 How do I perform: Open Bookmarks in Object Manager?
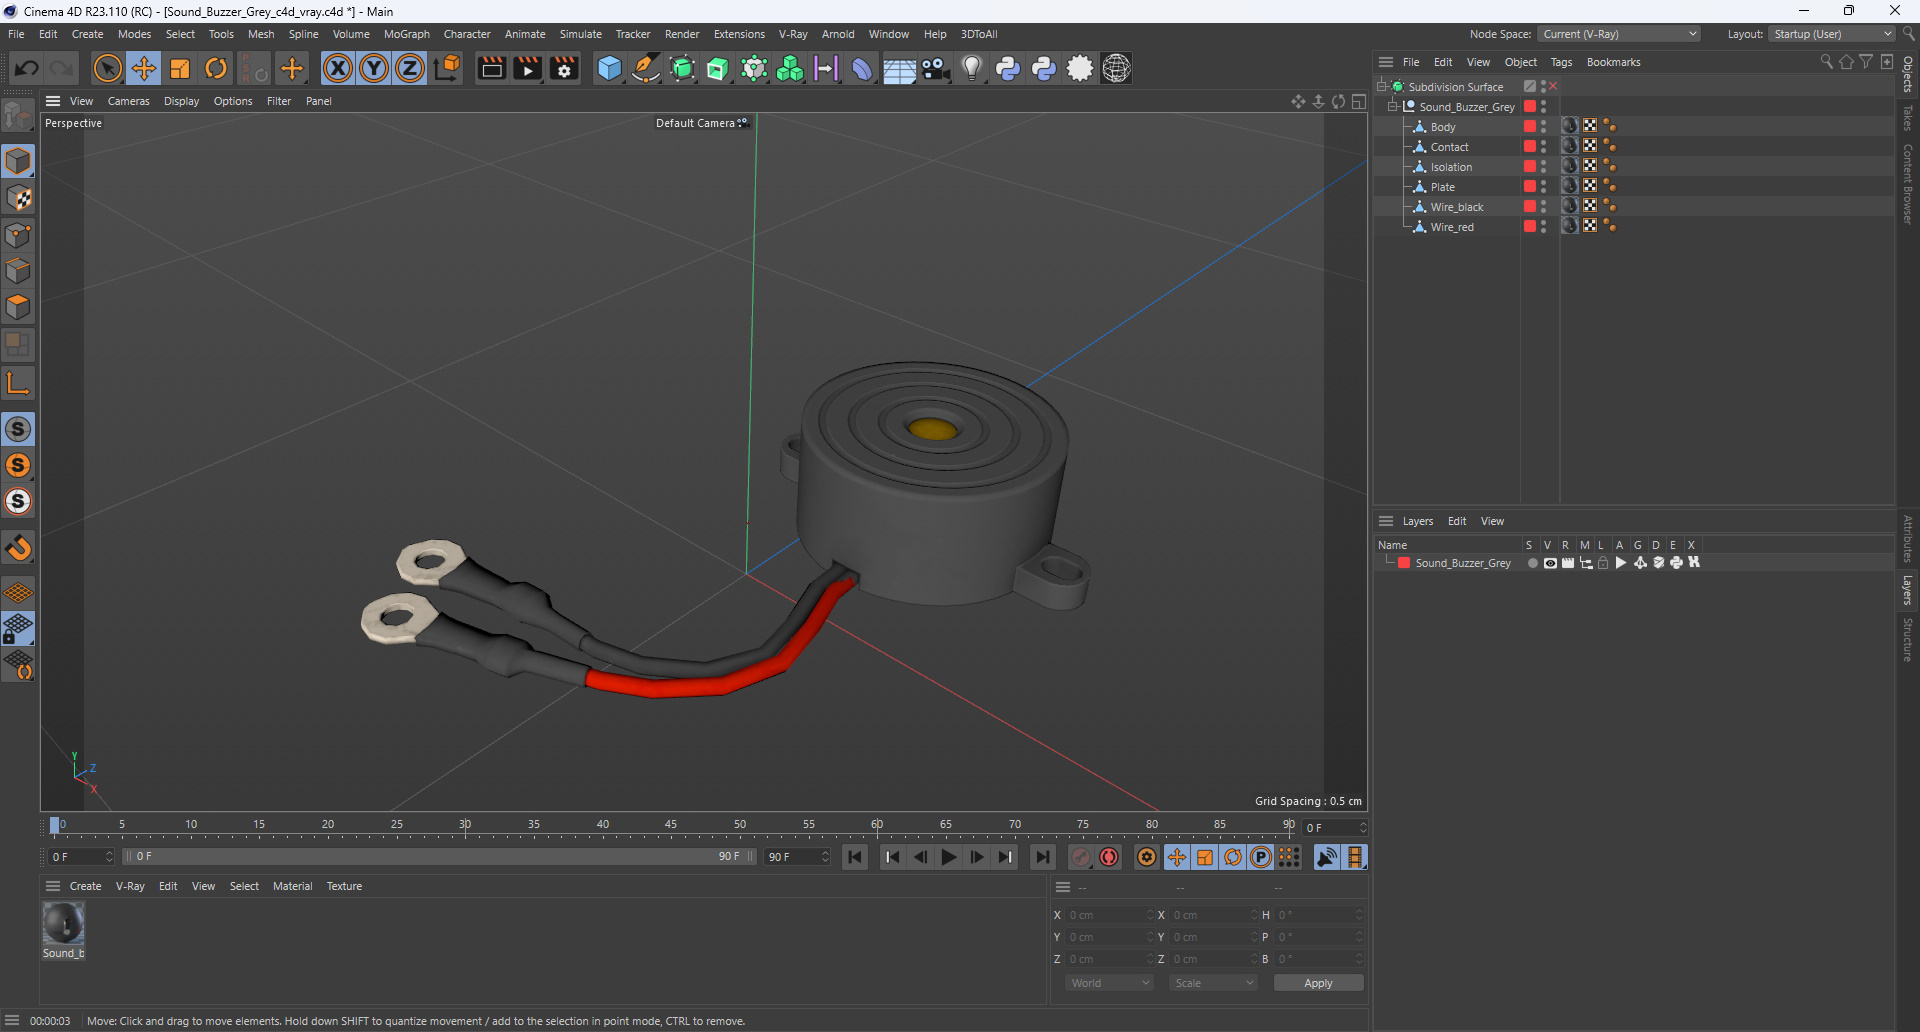1613,62
